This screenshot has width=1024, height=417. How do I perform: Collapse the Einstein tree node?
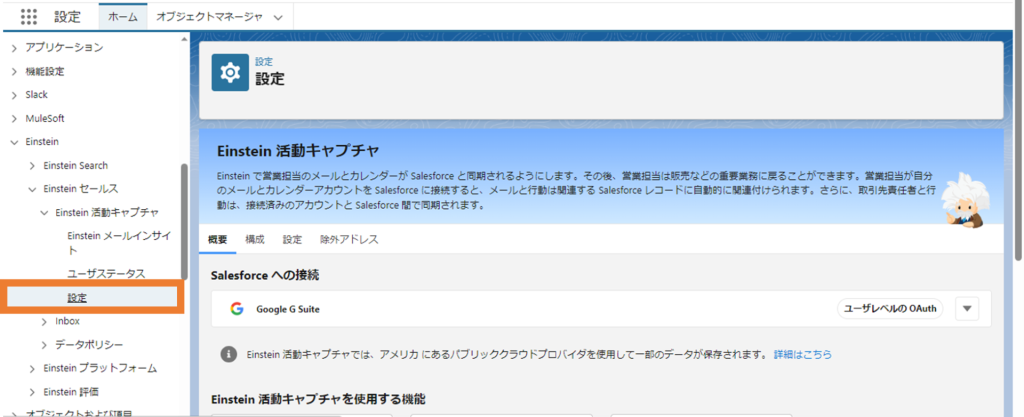click(14, 142)
